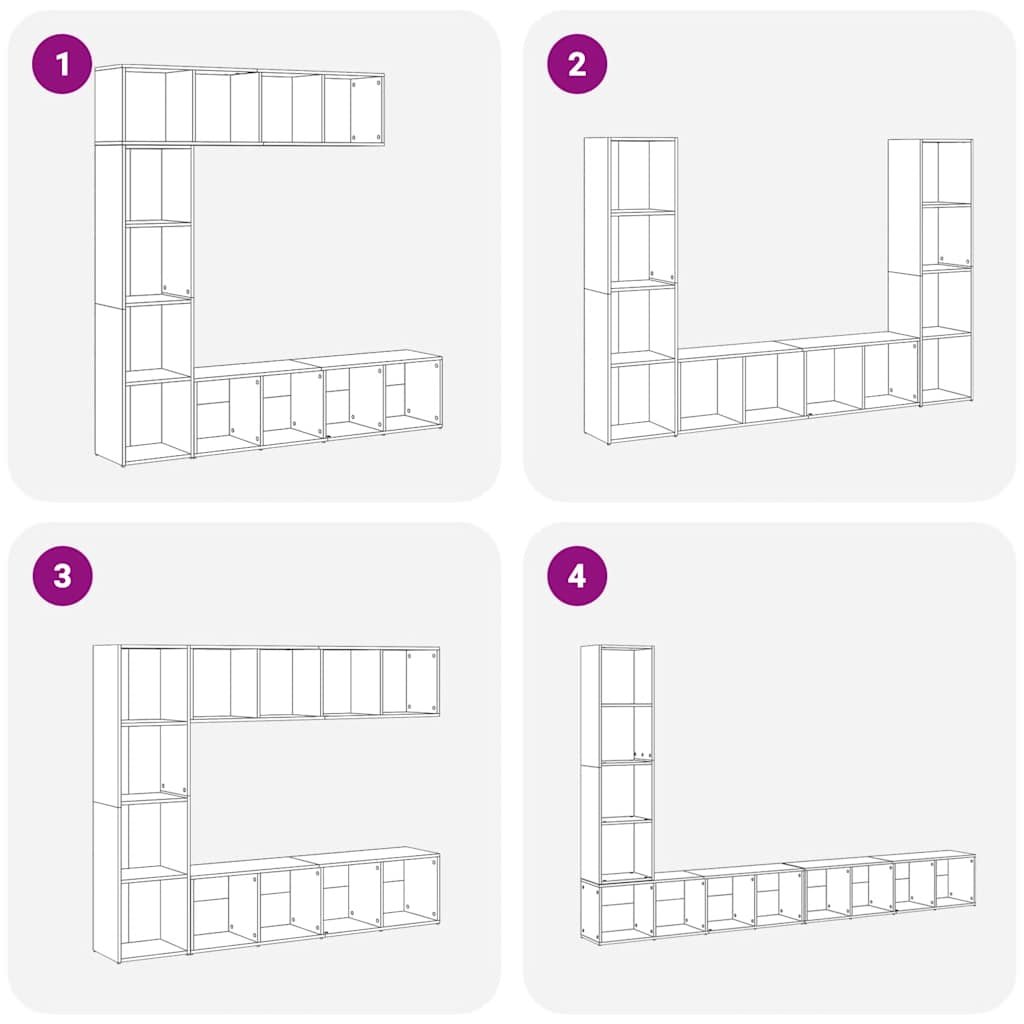The height and width of the screenshot is (1024, 1024).
Task: Click the upper horizontal cabinet in layout 3
Action: point(314,682)
